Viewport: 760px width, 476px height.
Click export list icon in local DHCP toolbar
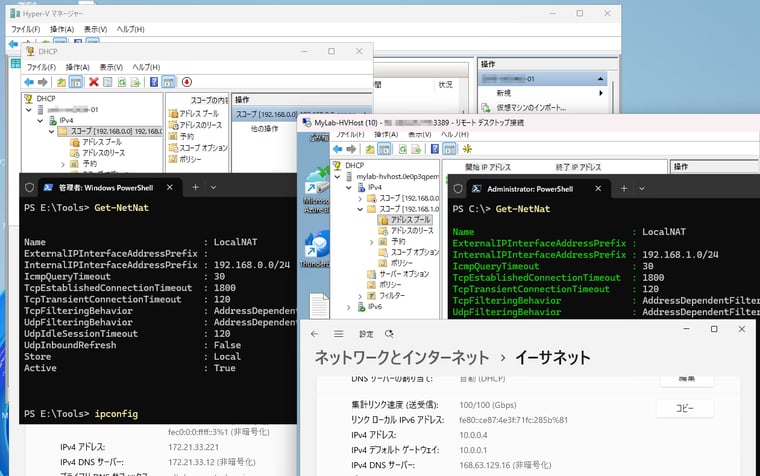coord(136,82)
